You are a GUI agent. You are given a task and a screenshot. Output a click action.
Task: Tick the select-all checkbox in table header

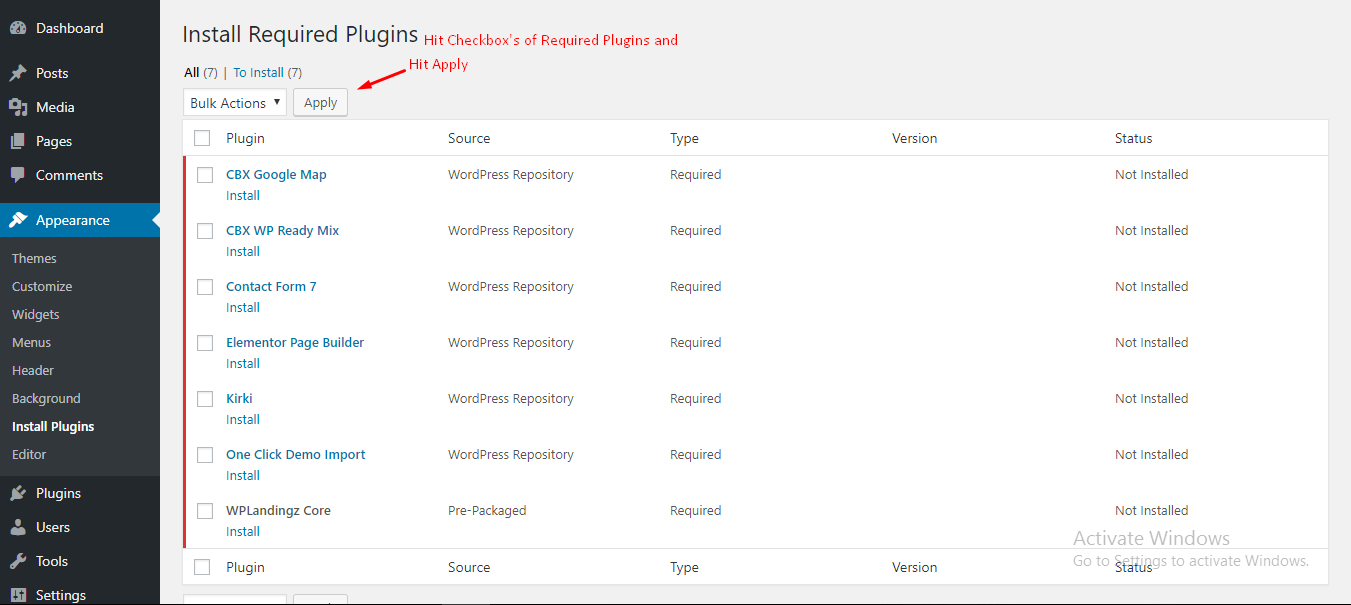point(202,138)
